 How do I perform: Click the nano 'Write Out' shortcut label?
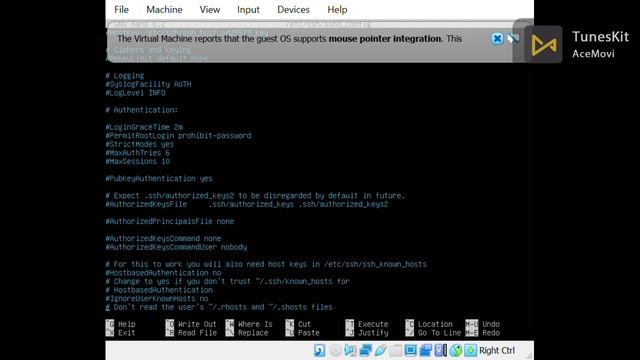coord(197,324)
